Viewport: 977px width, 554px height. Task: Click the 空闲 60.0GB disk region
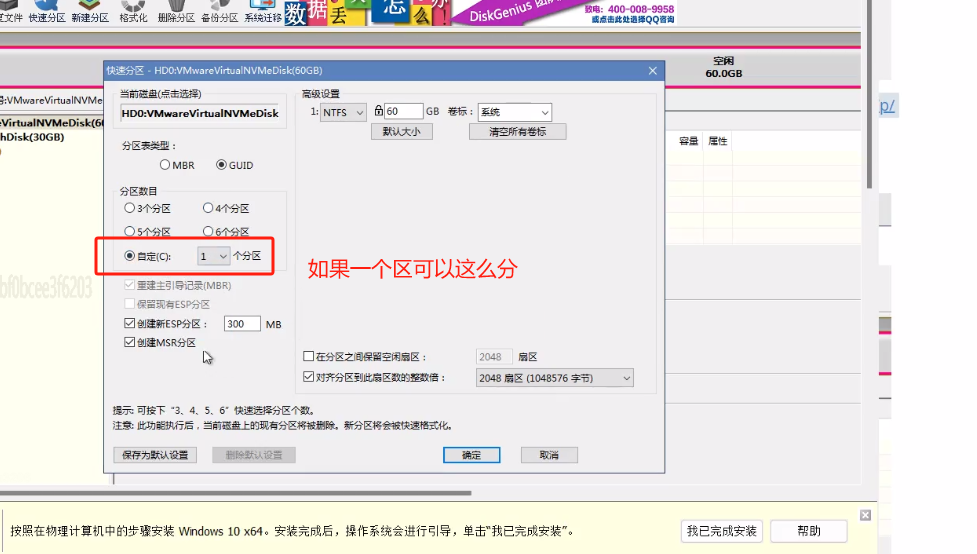723,67
